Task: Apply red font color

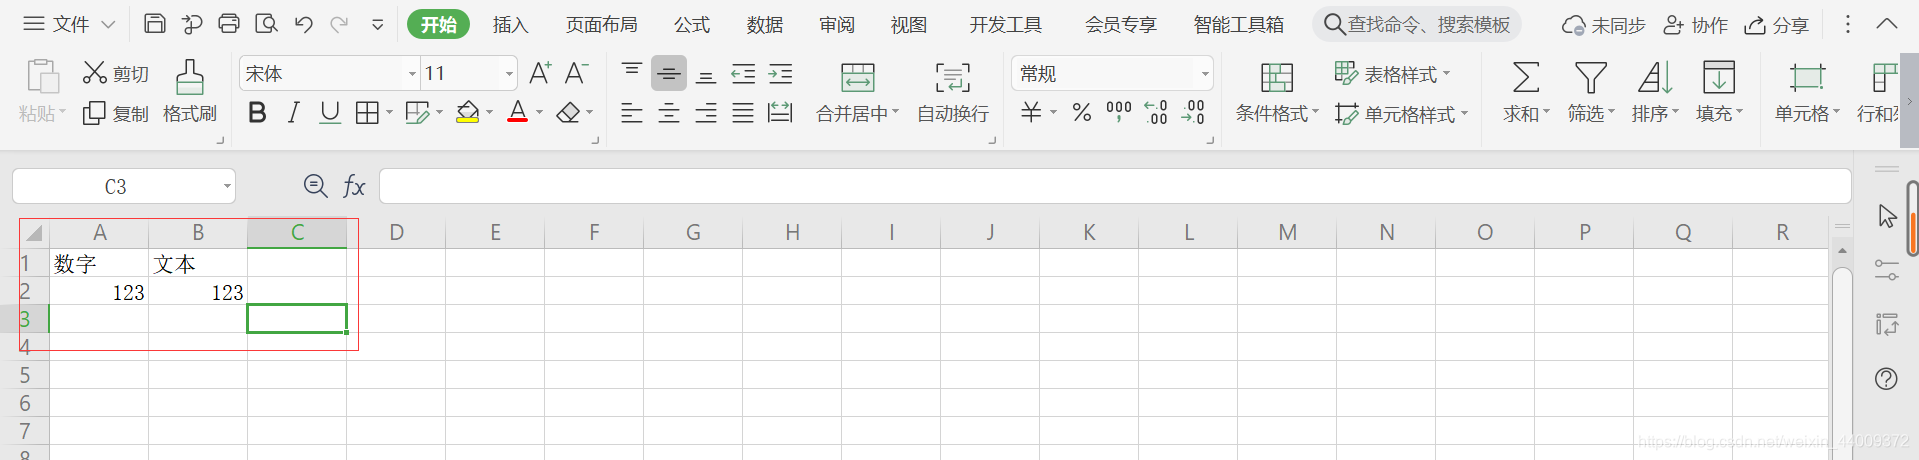Action: 517,113
